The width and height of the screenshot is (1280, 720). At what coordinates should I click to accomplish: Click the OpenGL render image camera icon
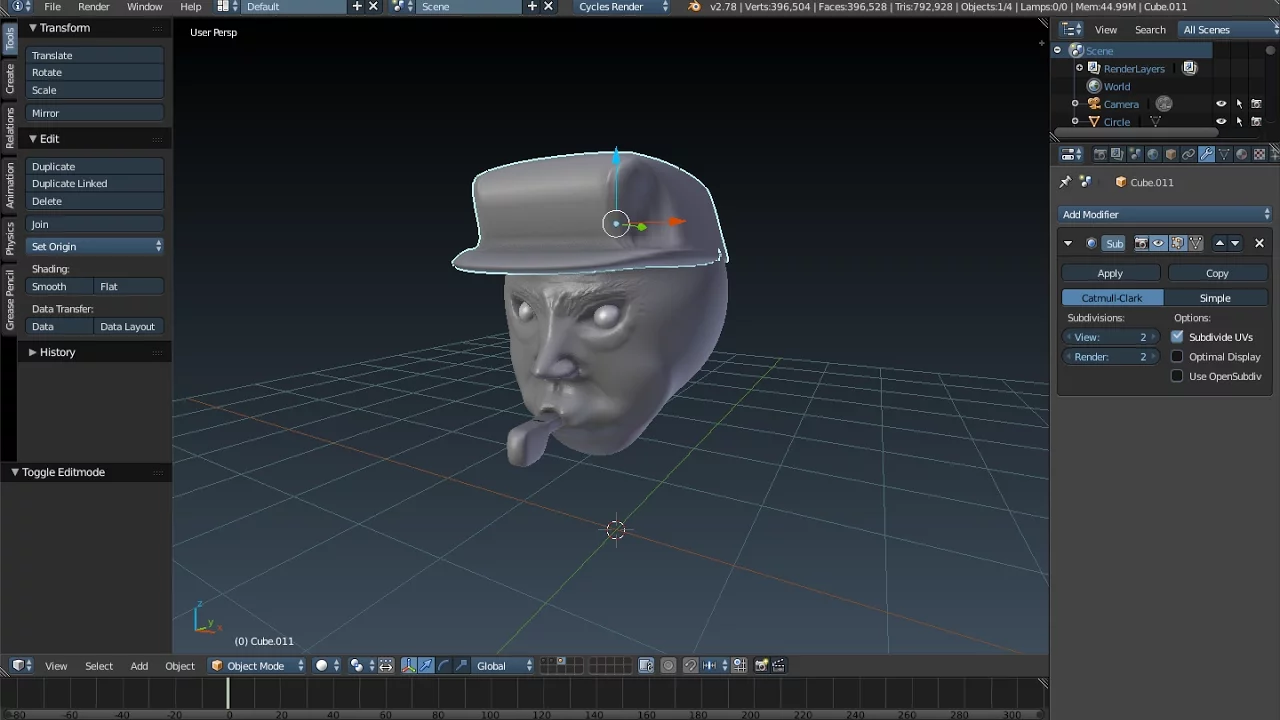click(x=761, y=666)
